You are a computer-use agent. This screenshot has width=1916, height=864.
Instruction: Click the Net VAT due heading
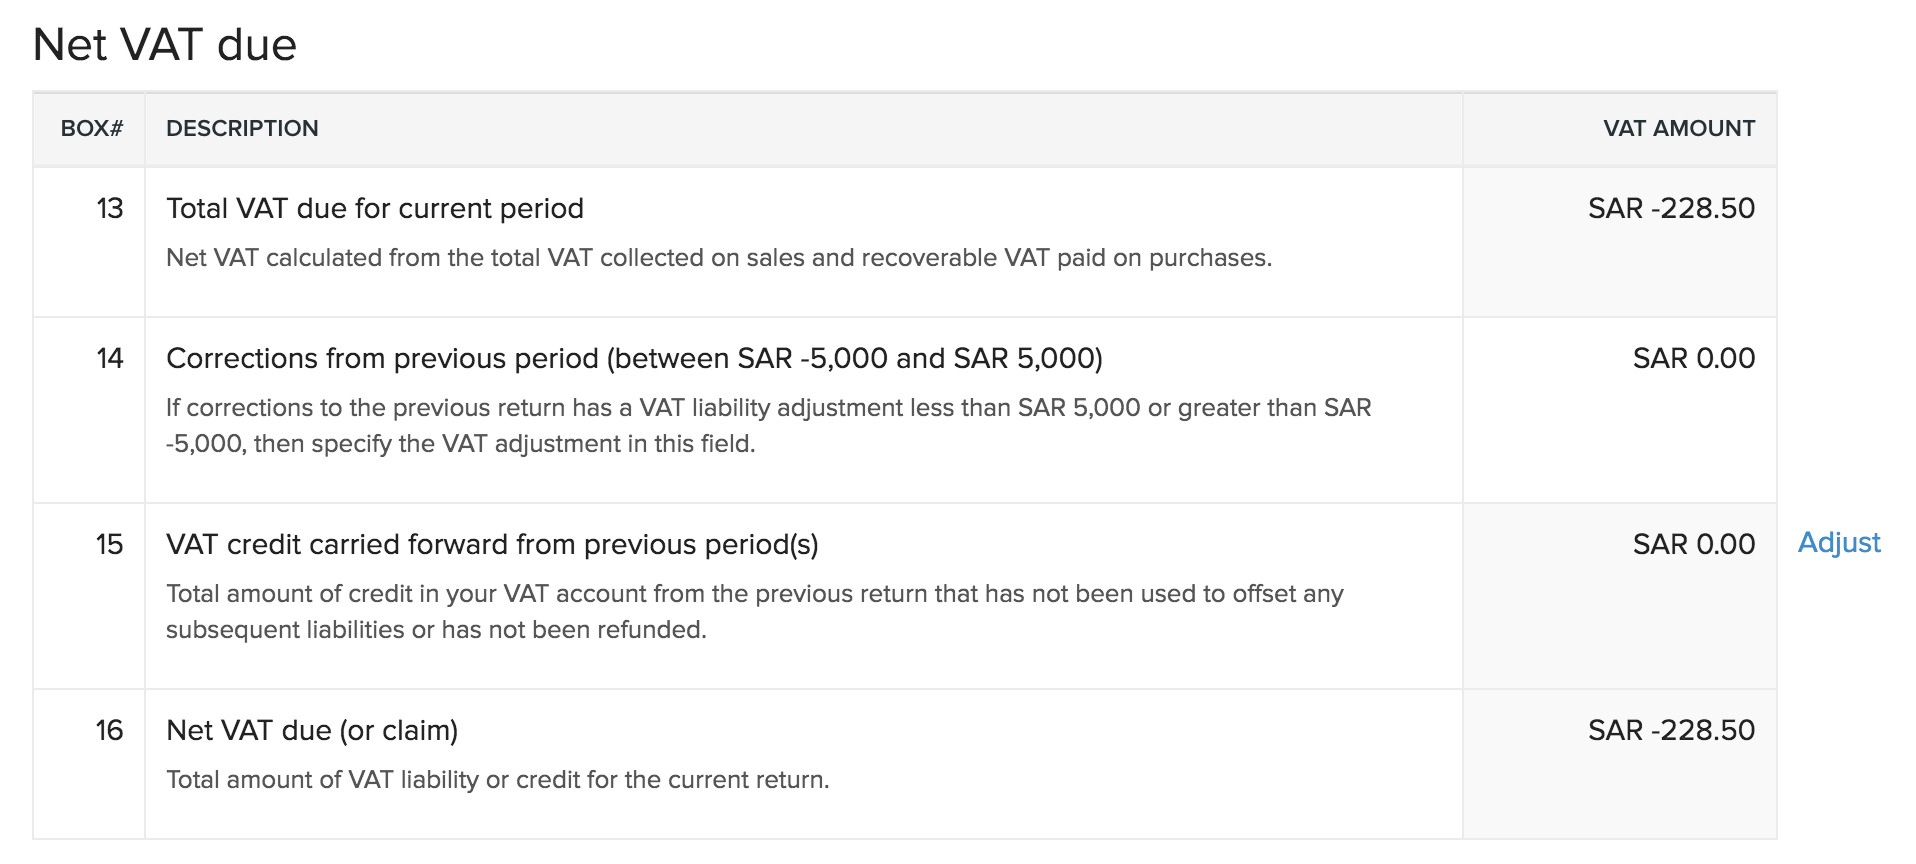pos(165,45)
